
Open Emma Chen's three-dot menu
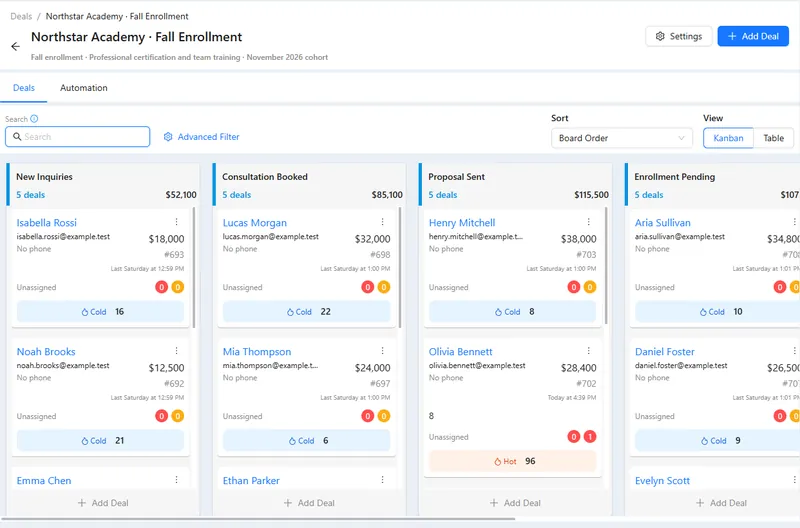(x=177, y=480)
